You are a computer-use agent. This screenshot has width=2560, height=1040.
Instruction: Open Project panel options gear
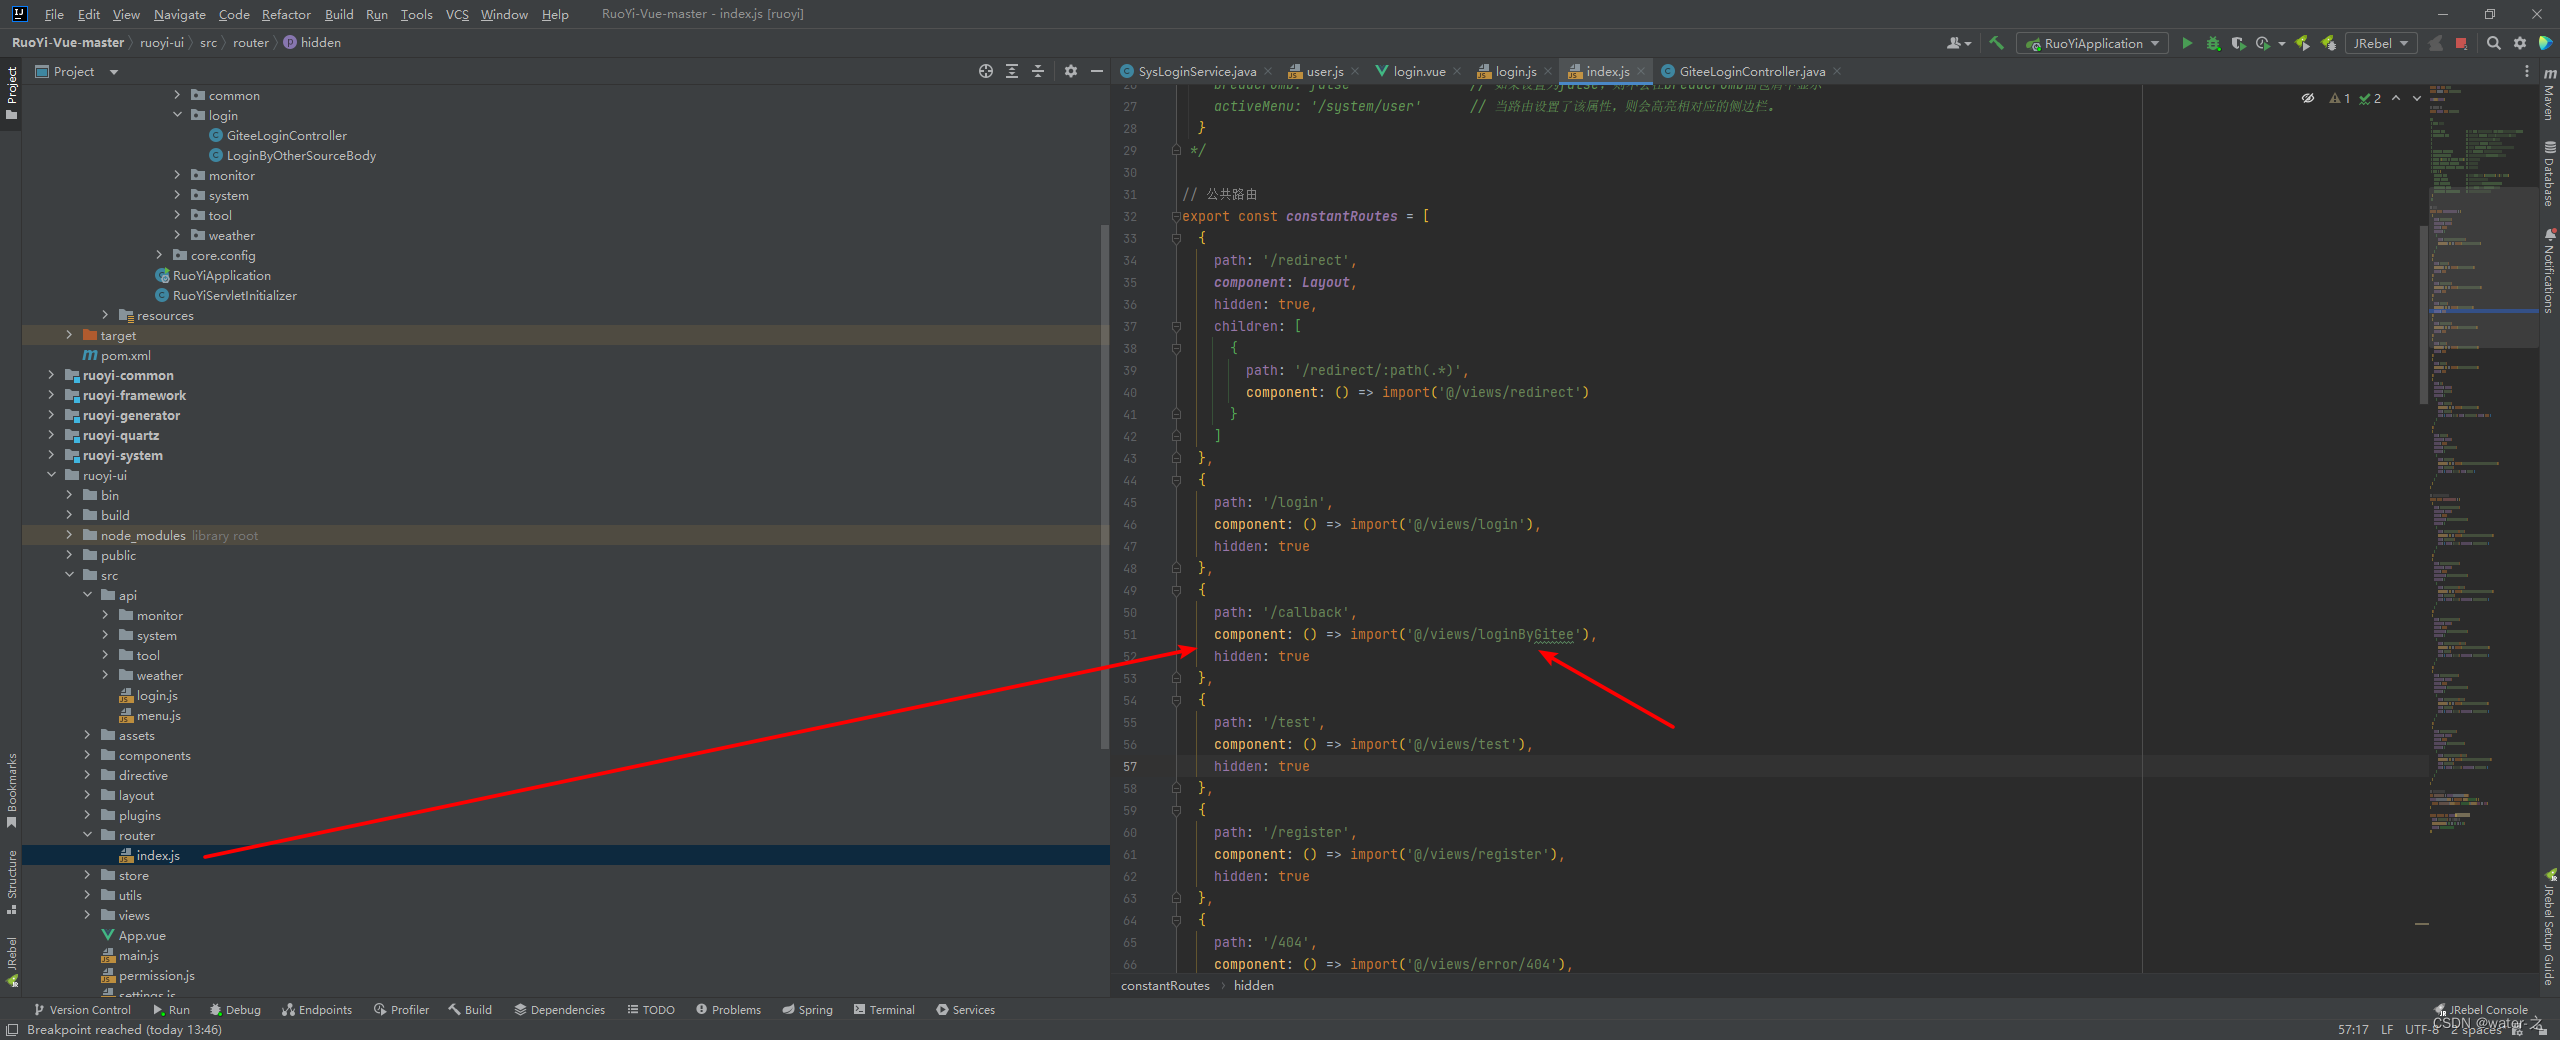[1071, 71]
